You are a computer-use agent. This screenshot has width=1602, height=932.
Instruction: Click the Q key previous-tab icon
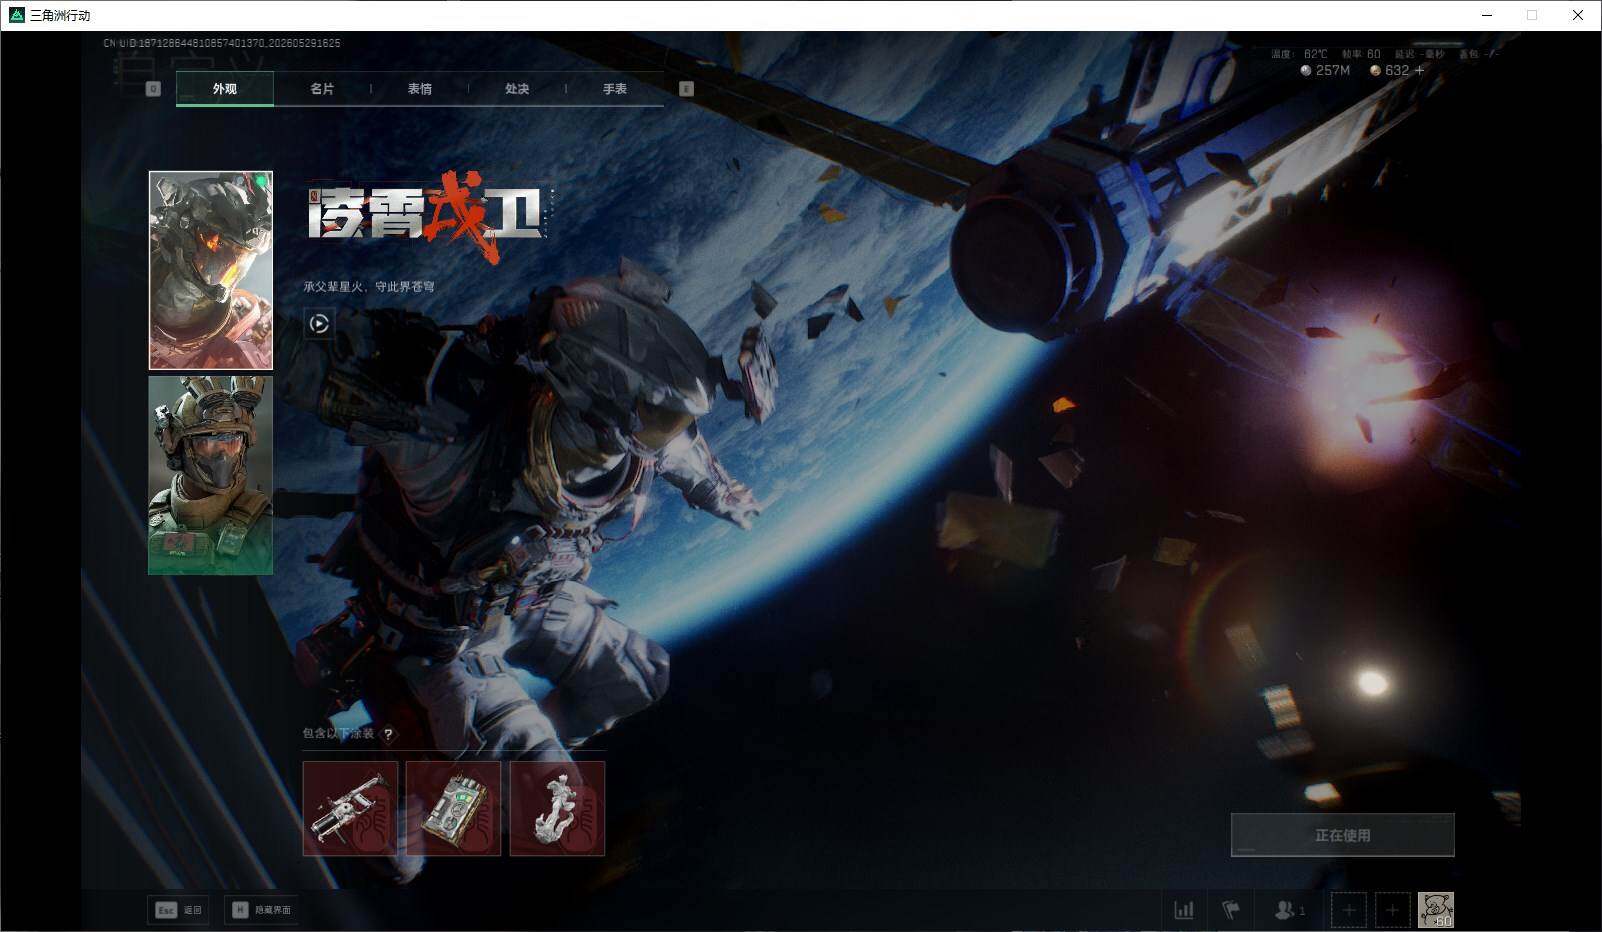[153, 89]
